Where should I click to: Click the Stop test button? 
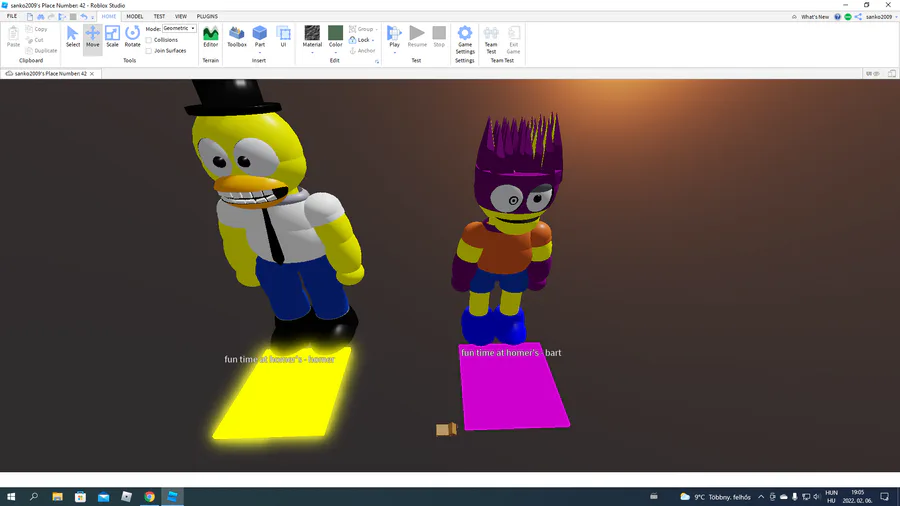click(439, 37)
